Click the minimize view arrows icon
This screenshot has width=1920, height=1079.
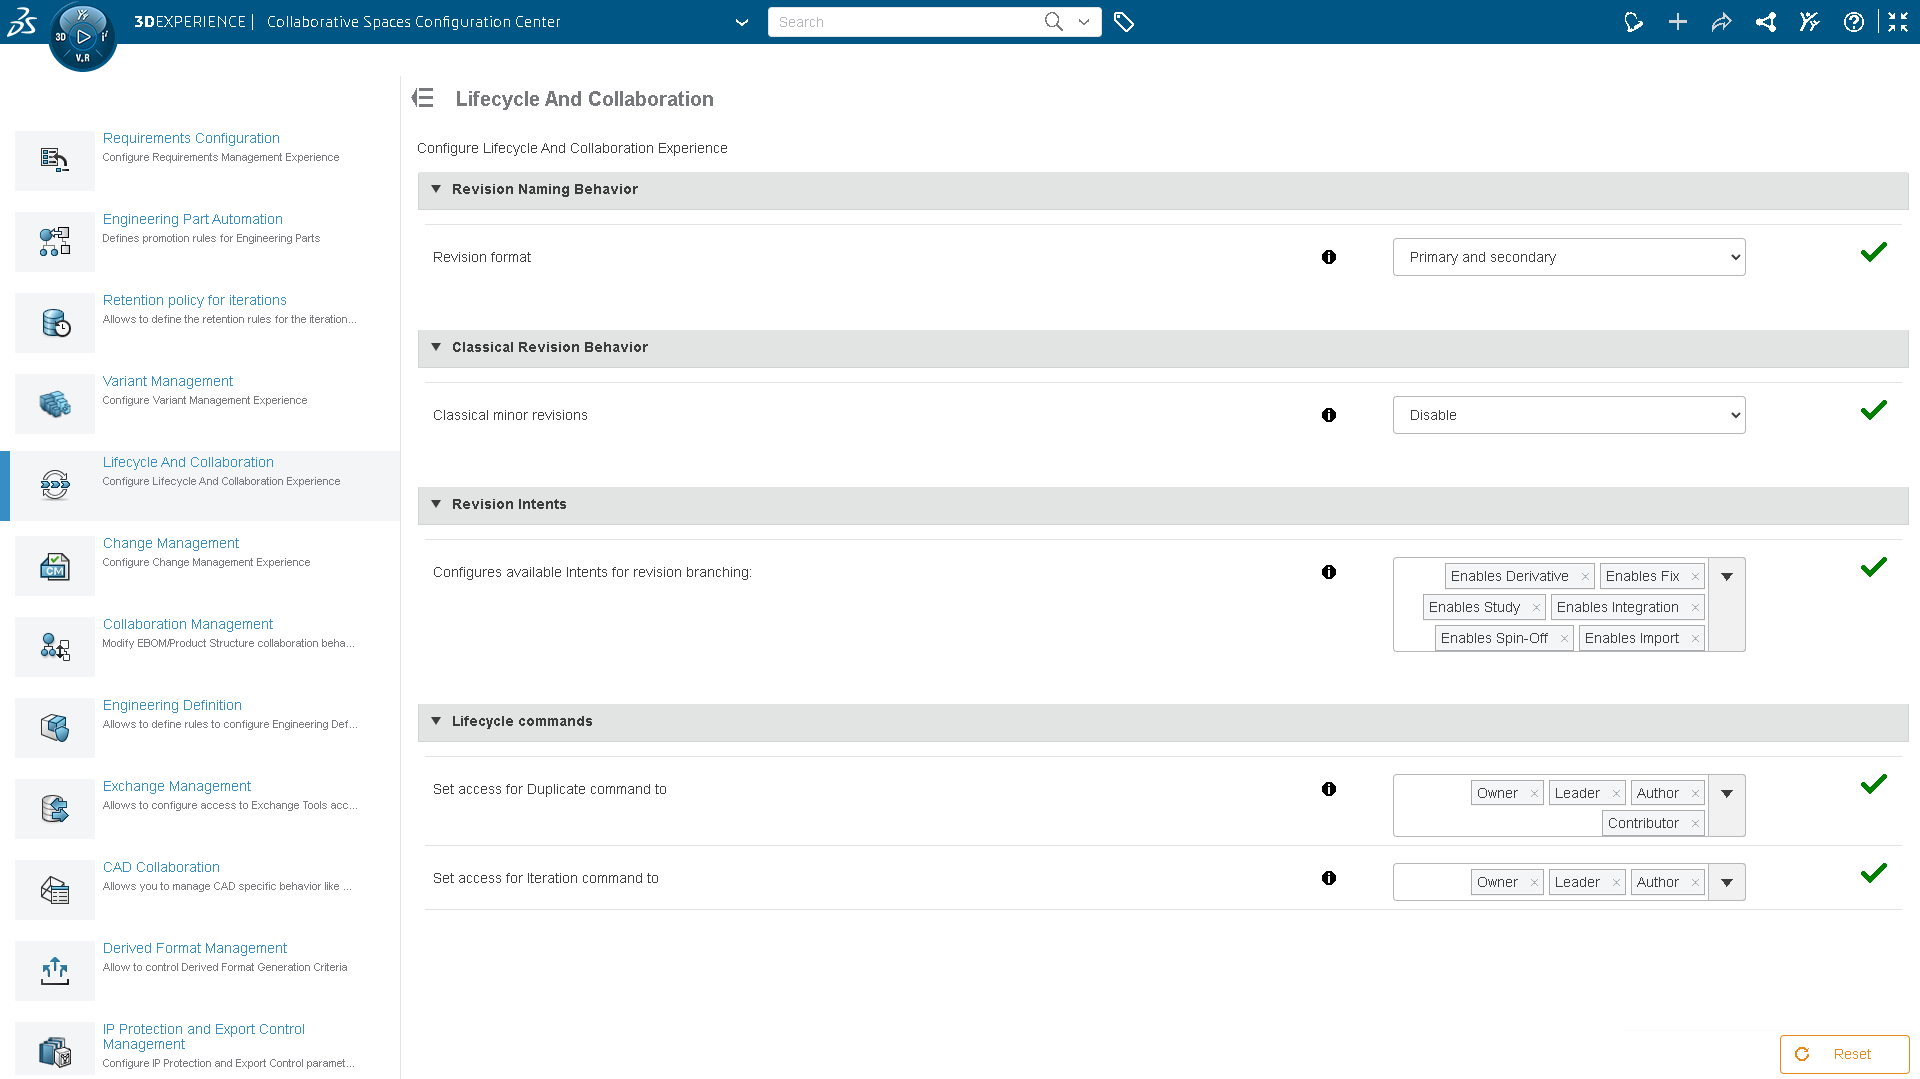point(1898,22)
